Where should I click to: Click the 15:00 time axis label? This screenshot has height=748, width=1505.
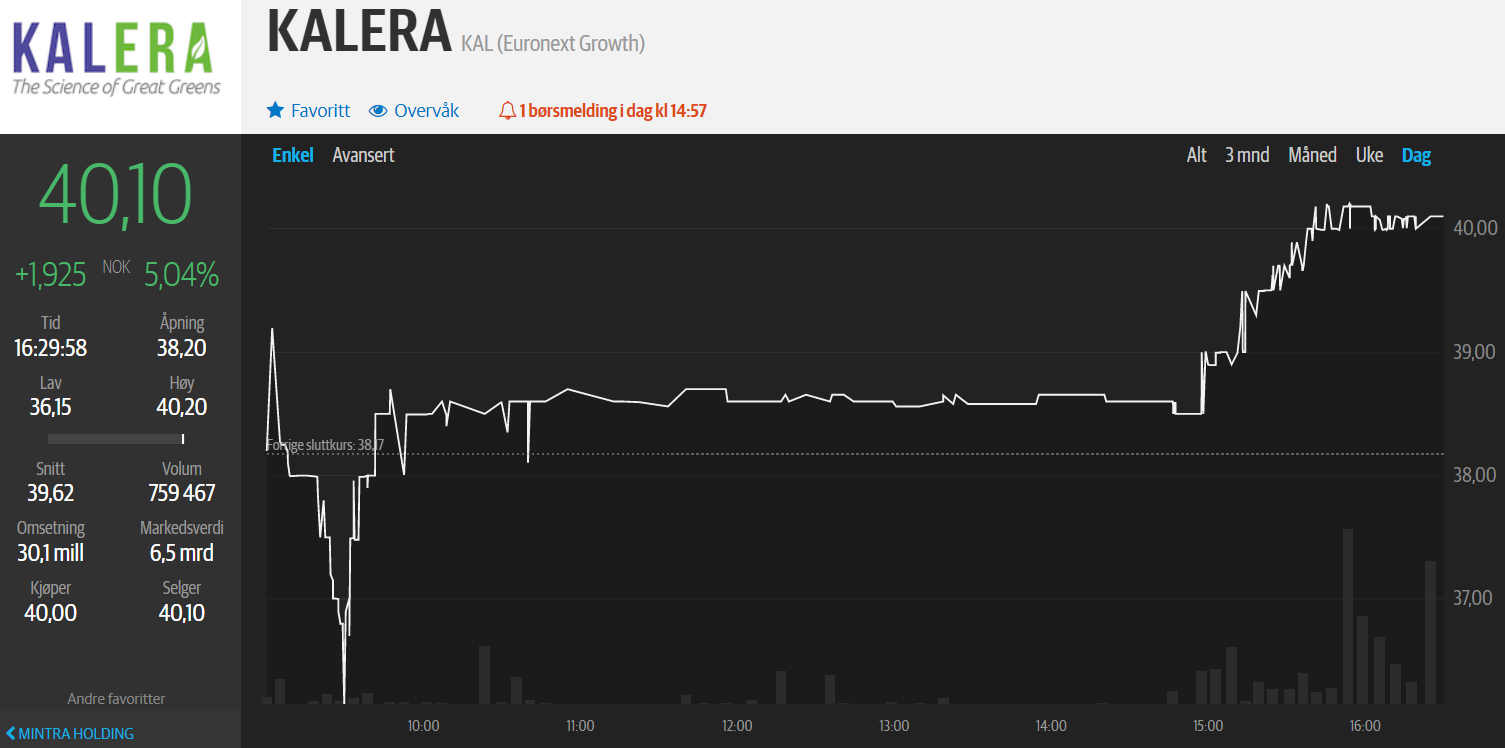point(1208,726)
